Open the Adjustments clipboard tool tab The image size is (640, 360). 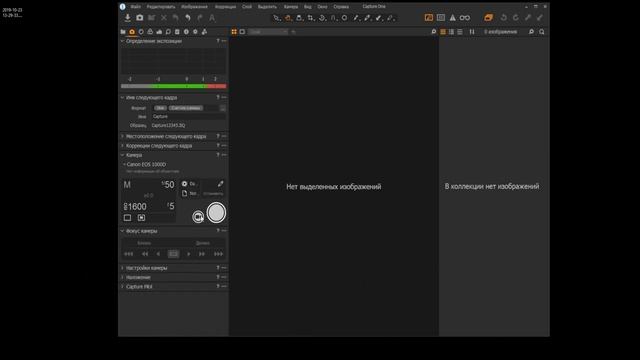pos(177,32)
